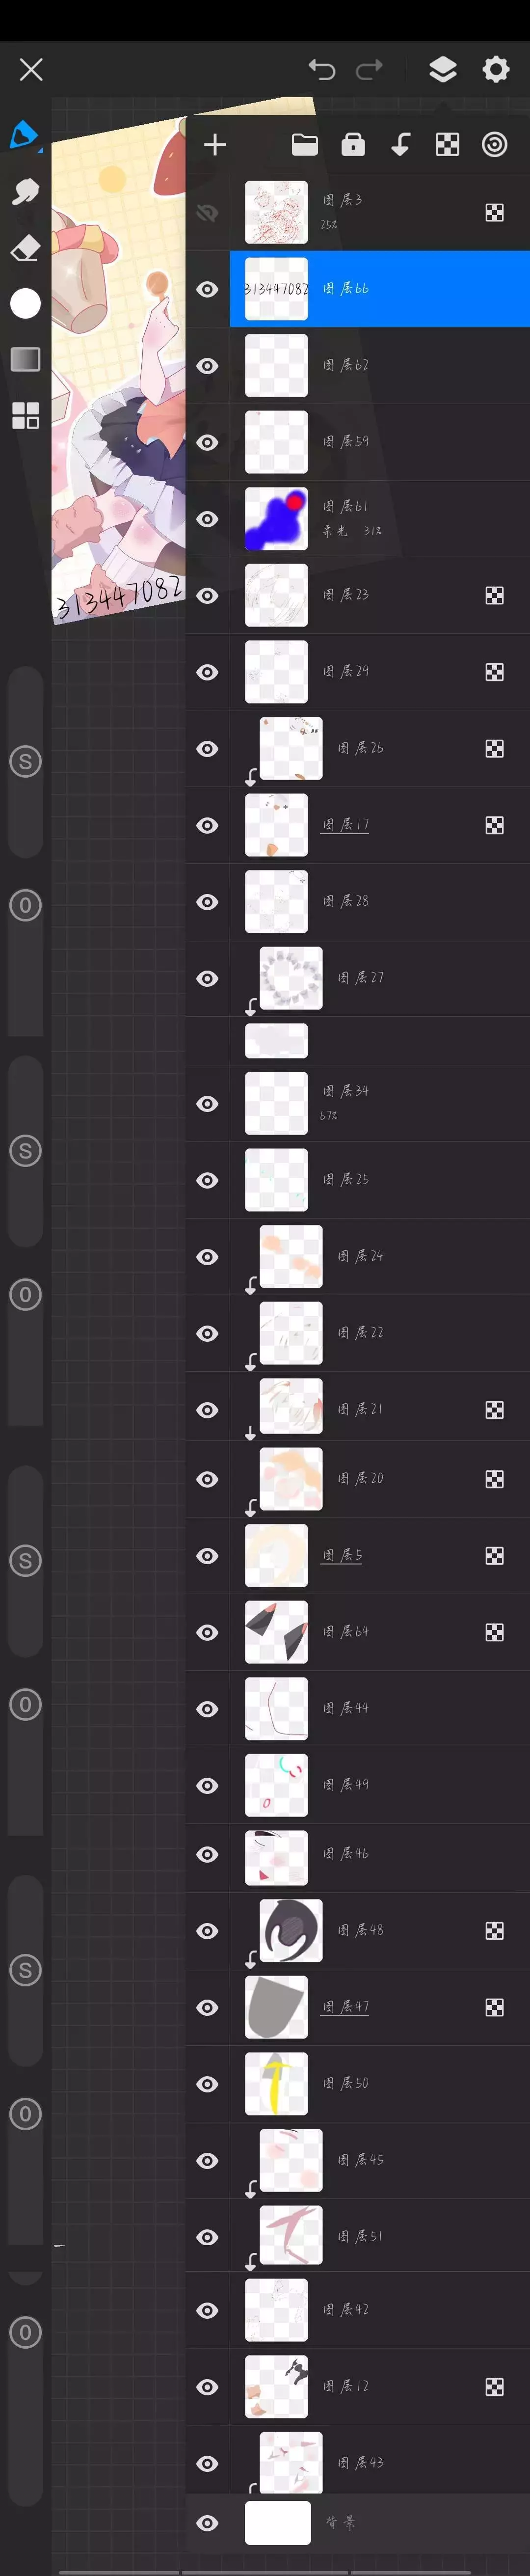Create a layer group with folder icon
Image resolution: width=530 pixels, height=2576 pixels.
(305, 145)
